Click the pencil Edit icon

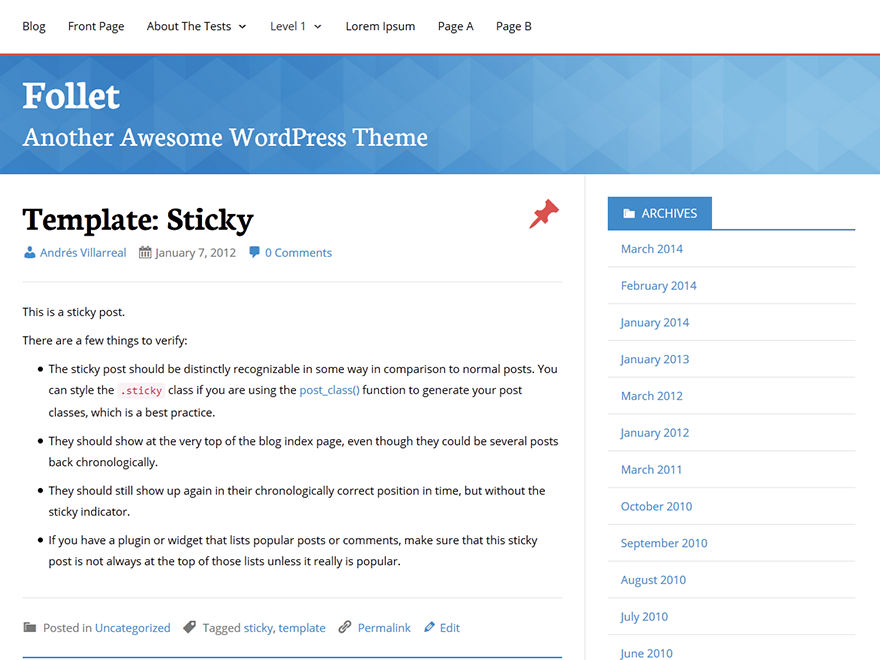click(427, 627)
